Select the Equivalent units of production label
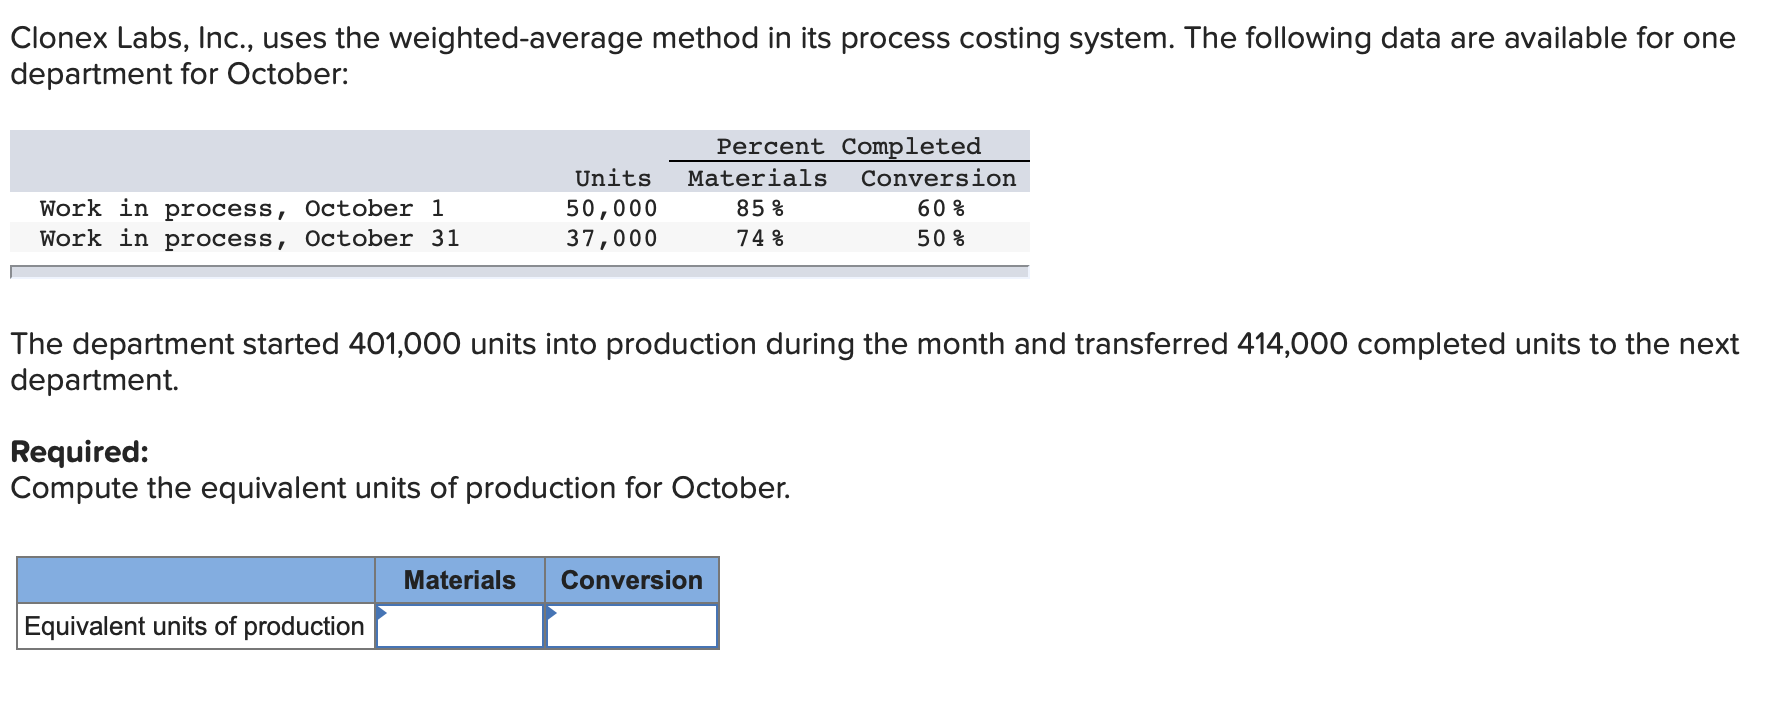 [192, 626]
